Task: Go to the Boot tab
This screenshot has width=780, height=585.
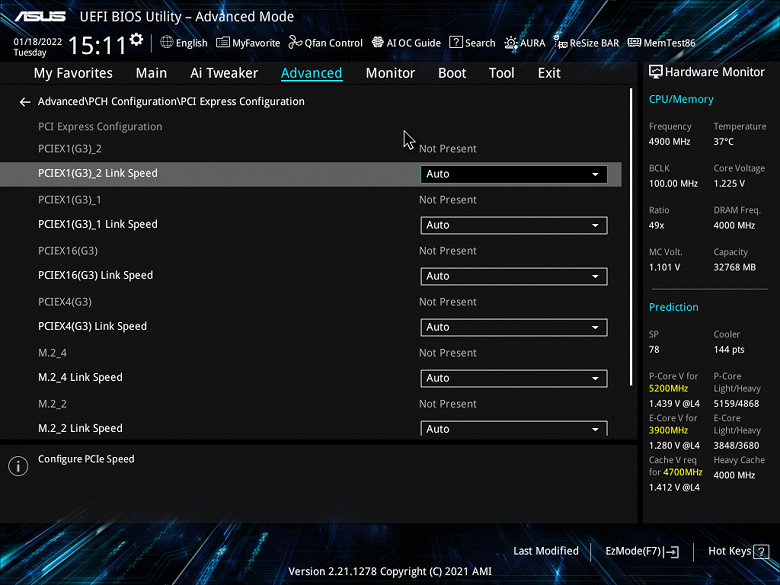Action: click(452, 73)
